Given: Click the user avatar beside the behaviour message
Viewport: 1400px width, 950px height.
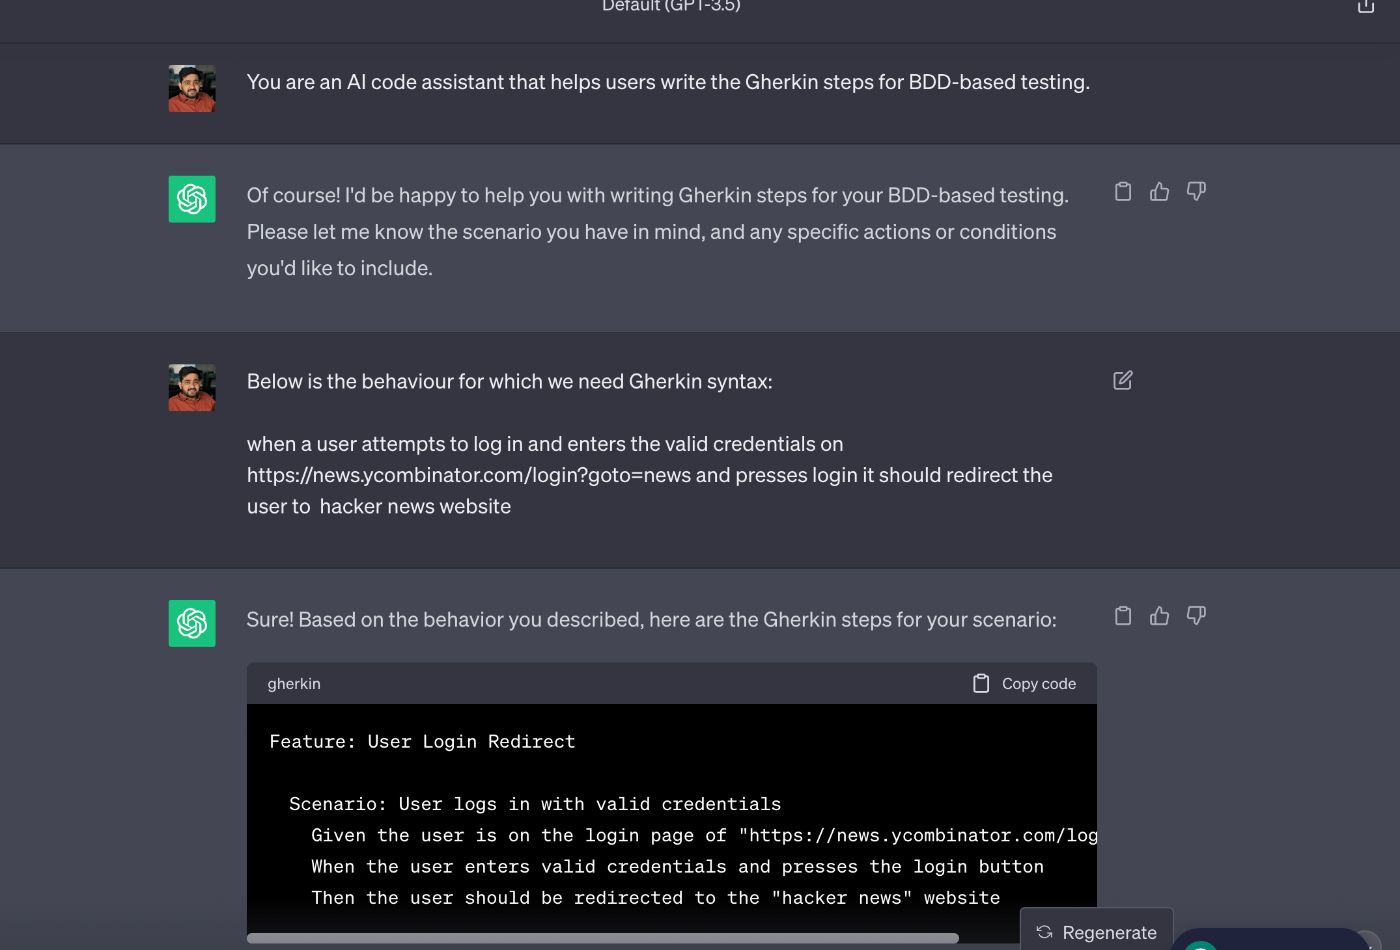Looking at the screenshot, I should tap(191, 387).
